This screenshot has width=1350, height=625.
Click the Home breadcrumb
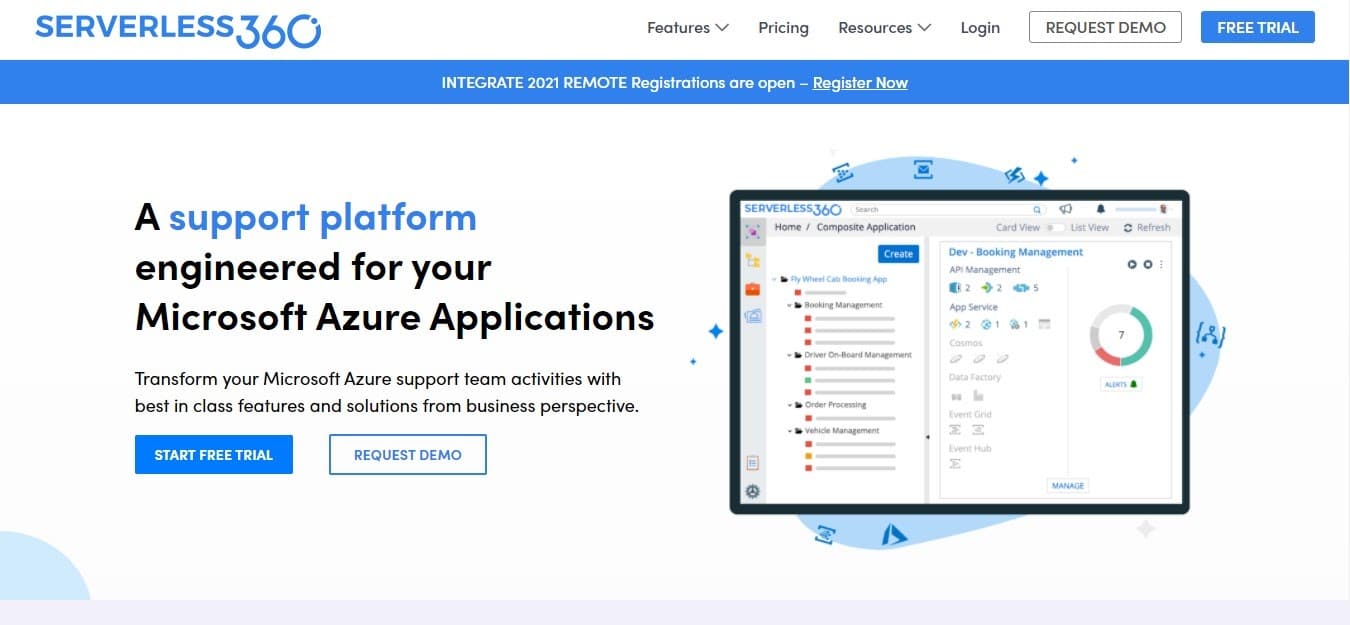(x=788, y=227)
